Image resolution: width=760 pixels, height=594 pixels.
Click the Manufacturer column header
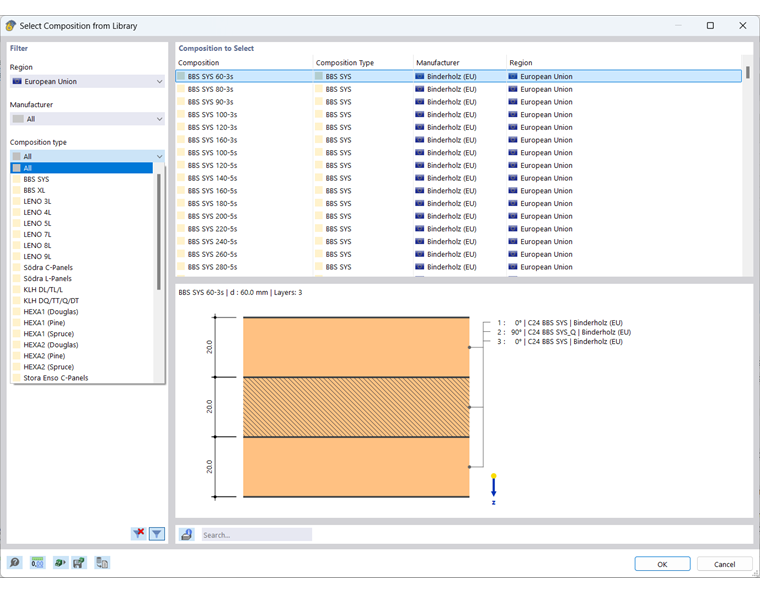click(x=459, y=63)
